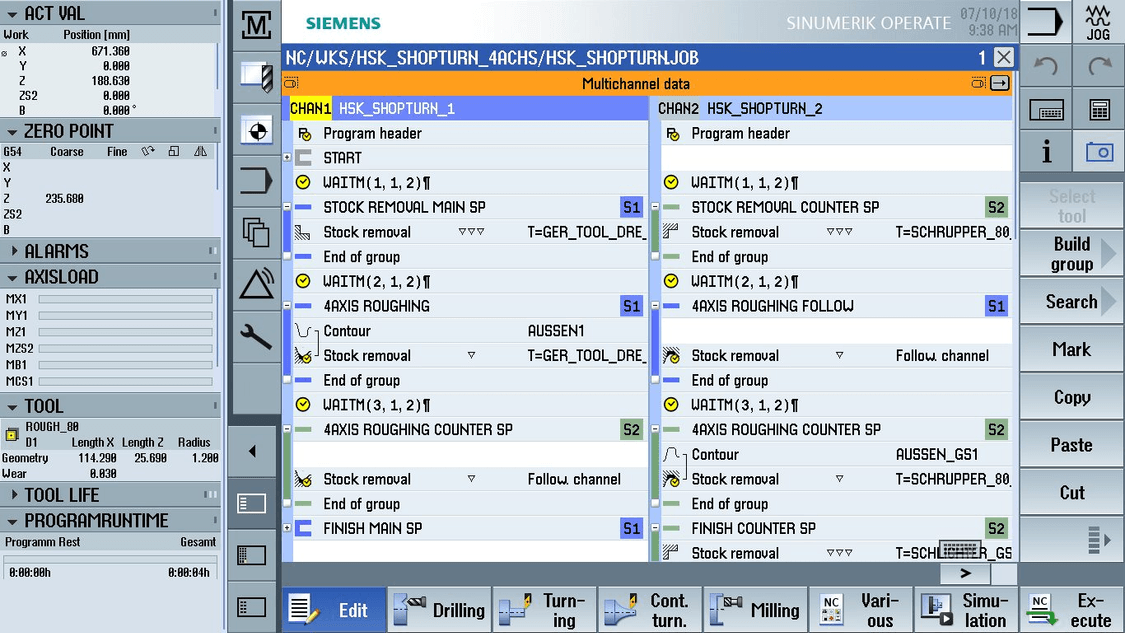Open the info help icon
The height and width of the screenshot is (633, 1125).
(1046, 151)
